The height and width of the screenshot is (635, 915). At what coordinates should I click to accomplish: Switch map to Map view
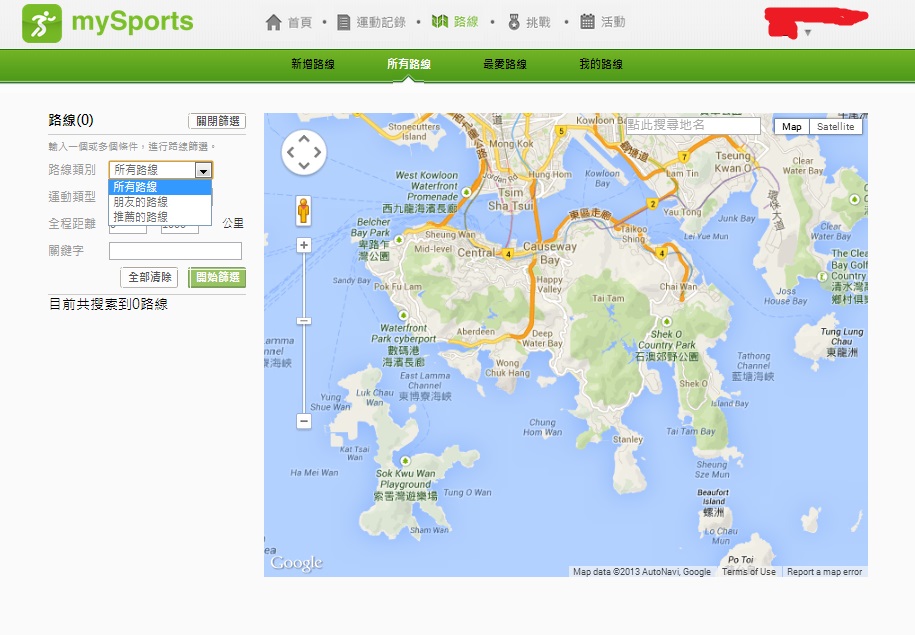(x=791, y=127)
